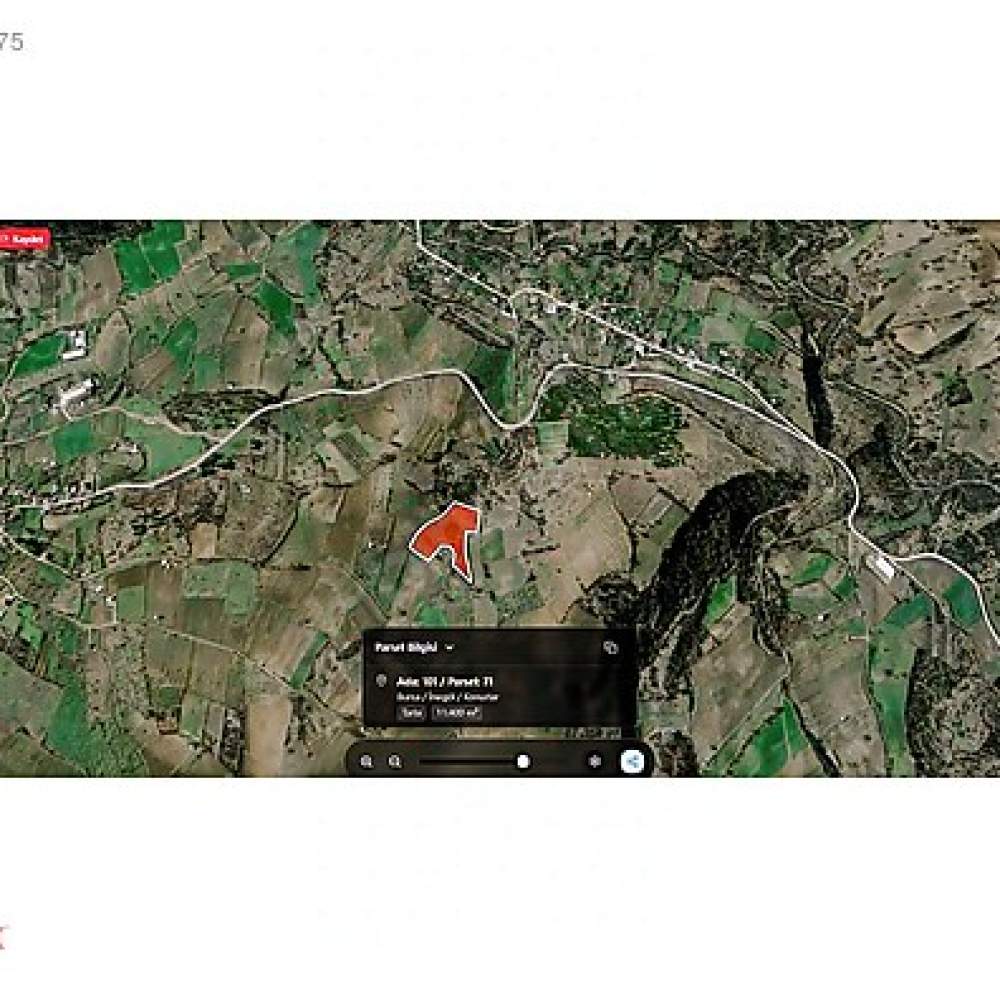Screen dimensions: 1000x1000
Task: Click the square-meter area tag
Action: tap(457, 713)
